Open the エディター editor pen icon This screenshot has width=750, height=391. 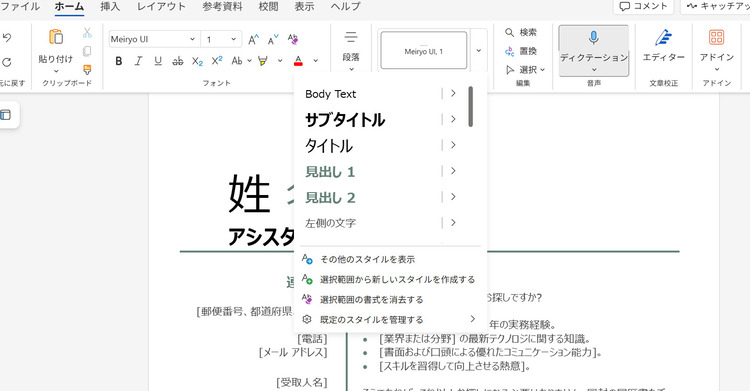click(x=663, y=37)
